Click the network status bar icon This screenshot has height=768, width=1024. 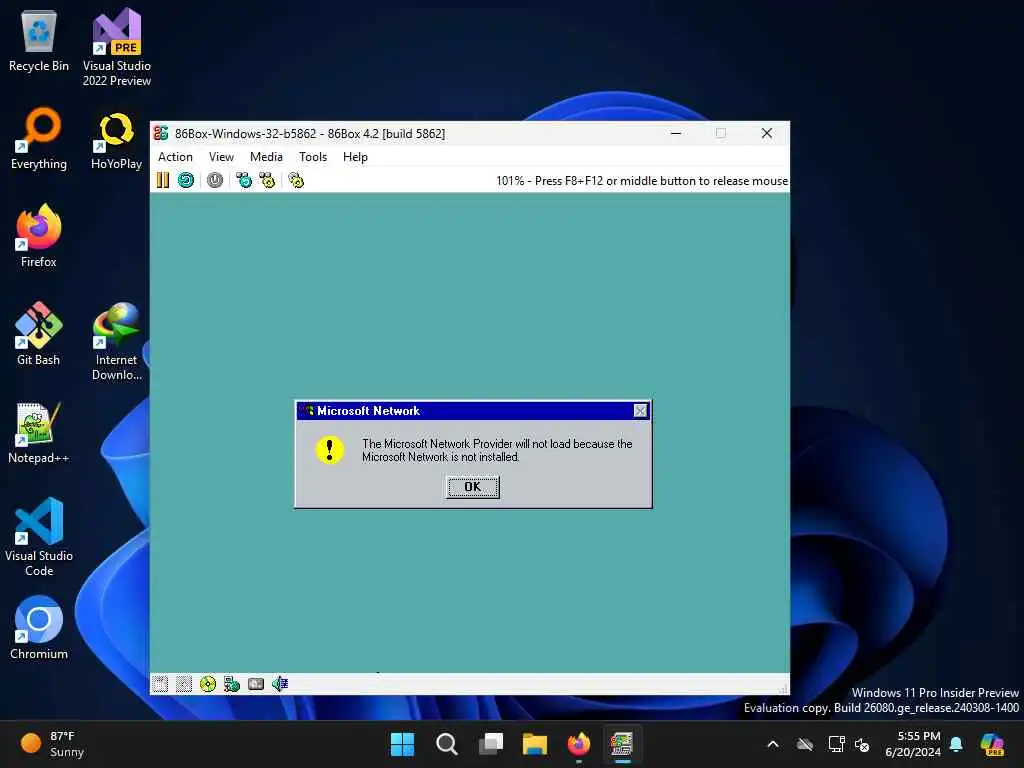pyautogui.click(x=232, y=684)
